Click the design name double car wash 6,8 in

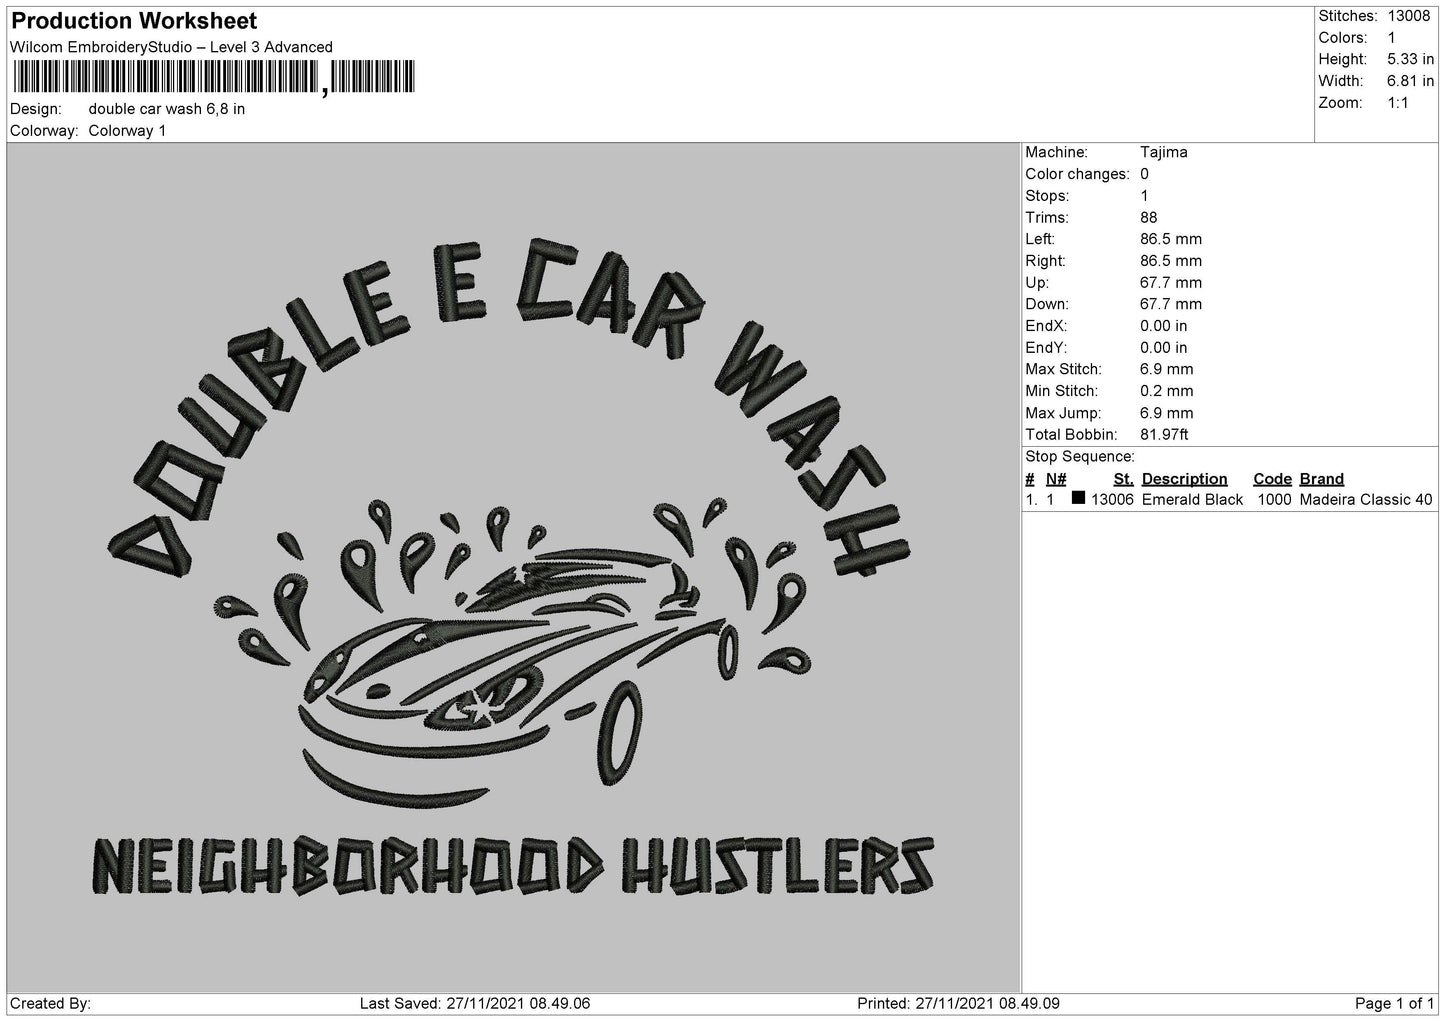pos(167,109)
